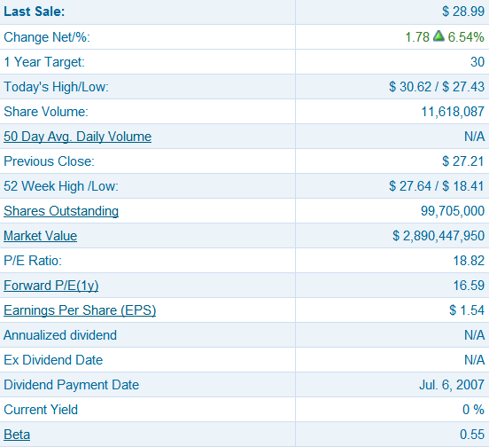Select the 52 Week High/Low values
The height and width of the screenshot is (447, 489).
click(436, 186)
